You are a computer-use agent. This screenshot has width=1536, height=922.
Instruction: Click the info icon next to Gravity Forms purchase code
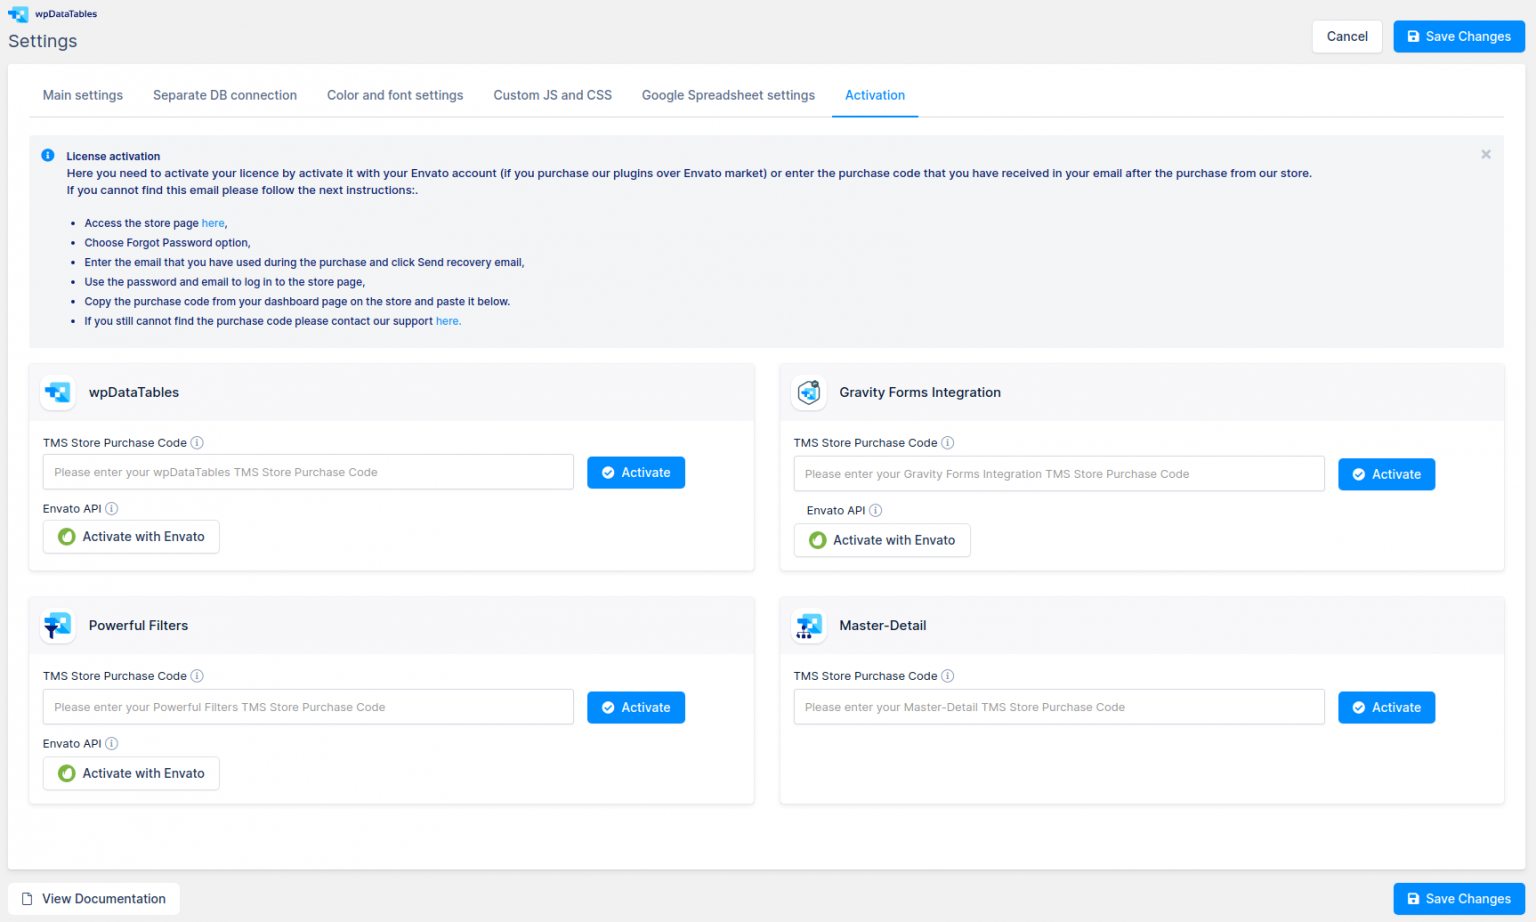[947, 442]
